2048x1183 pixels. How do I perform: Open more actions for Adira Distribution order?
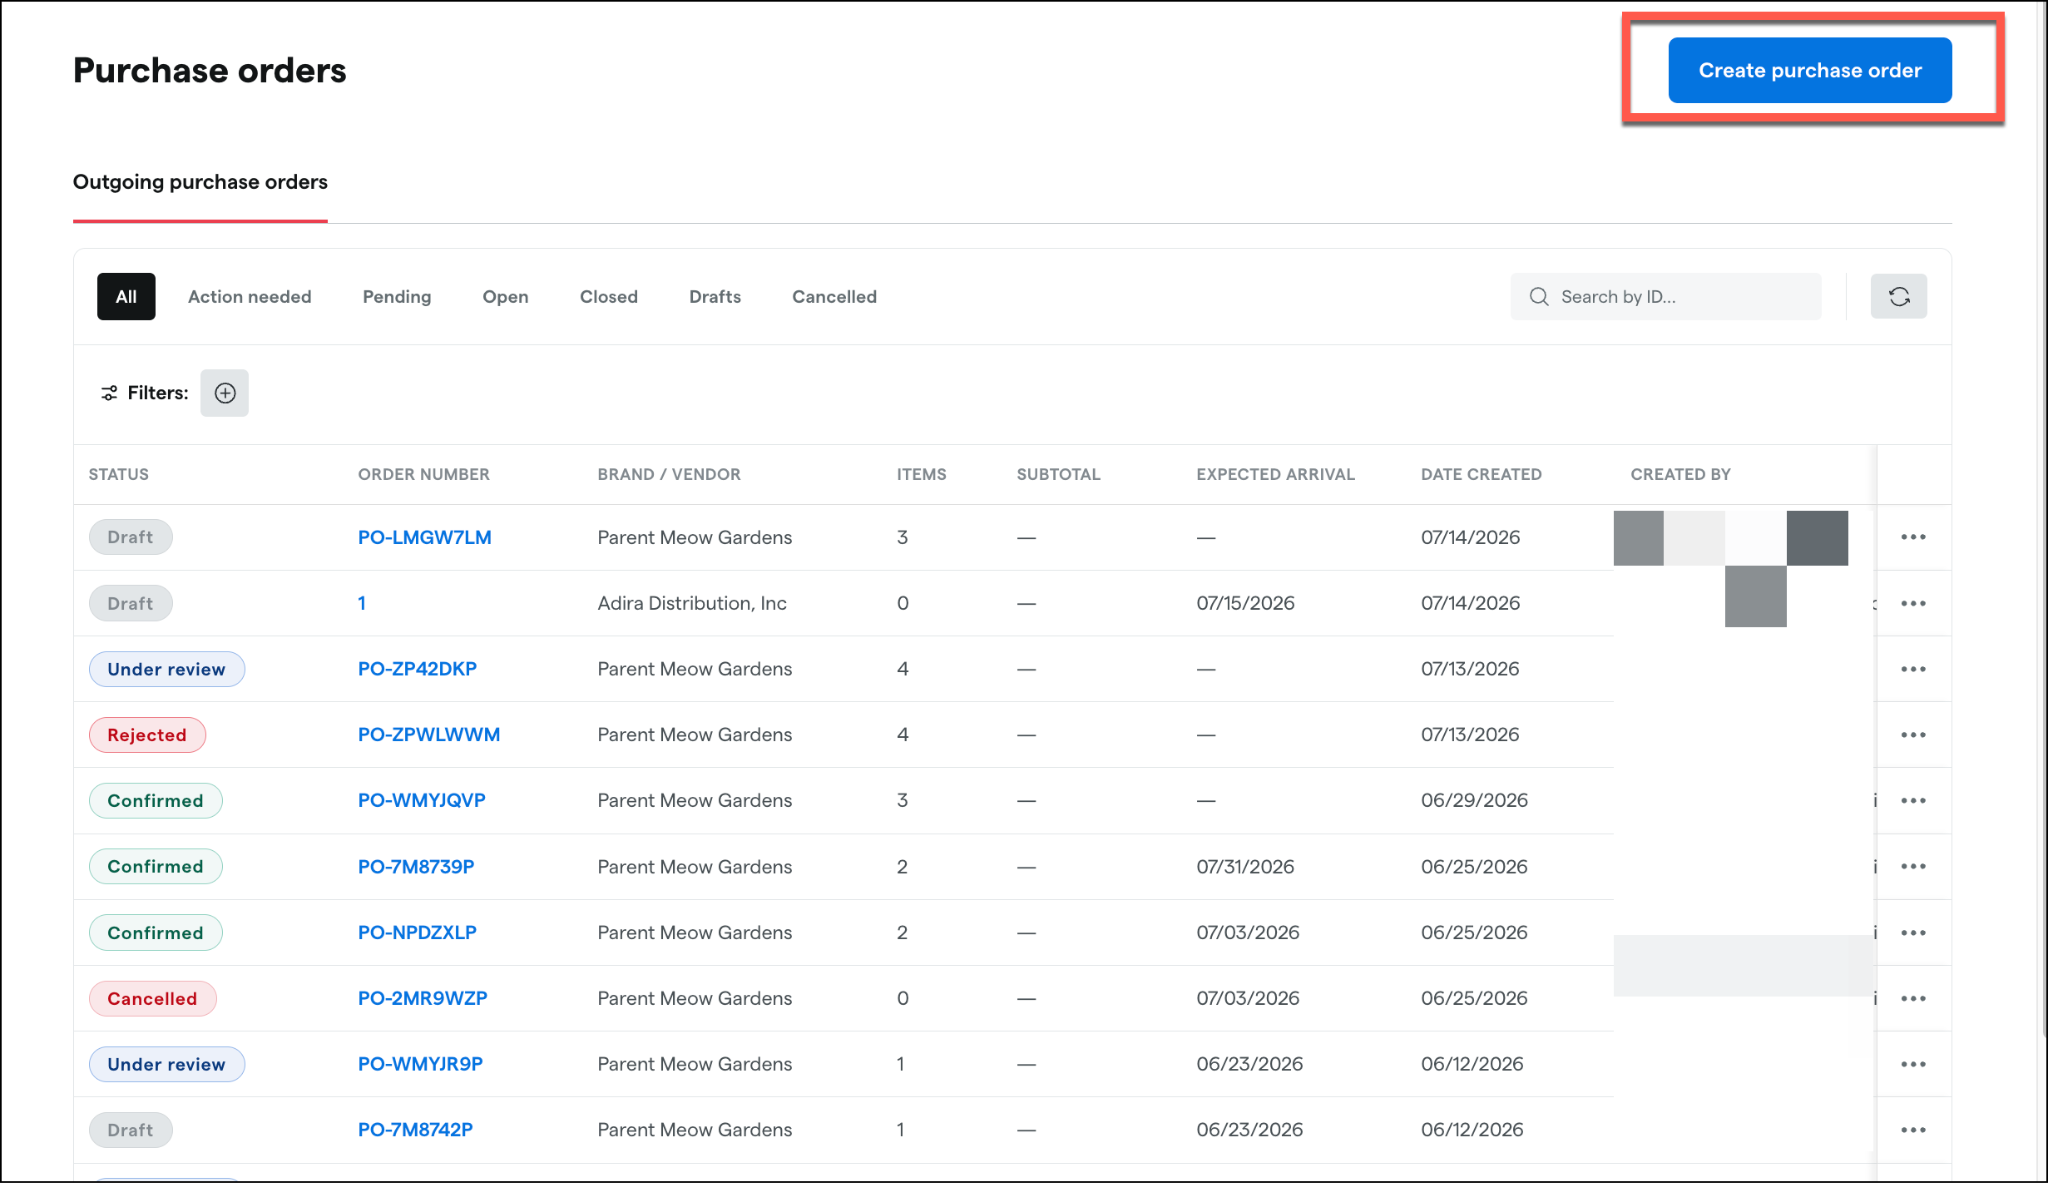[1913, 603]
